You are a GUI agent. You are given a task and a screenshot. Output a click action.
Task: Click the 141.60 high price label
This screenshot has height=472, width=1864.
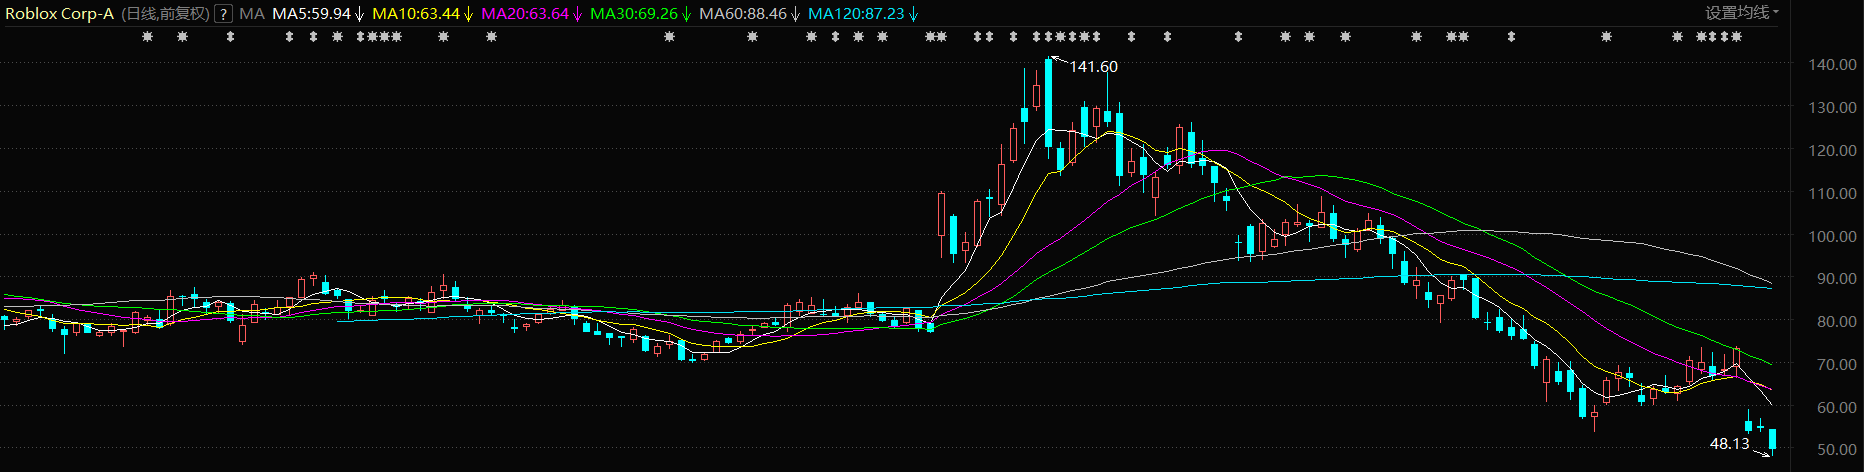1094,67
